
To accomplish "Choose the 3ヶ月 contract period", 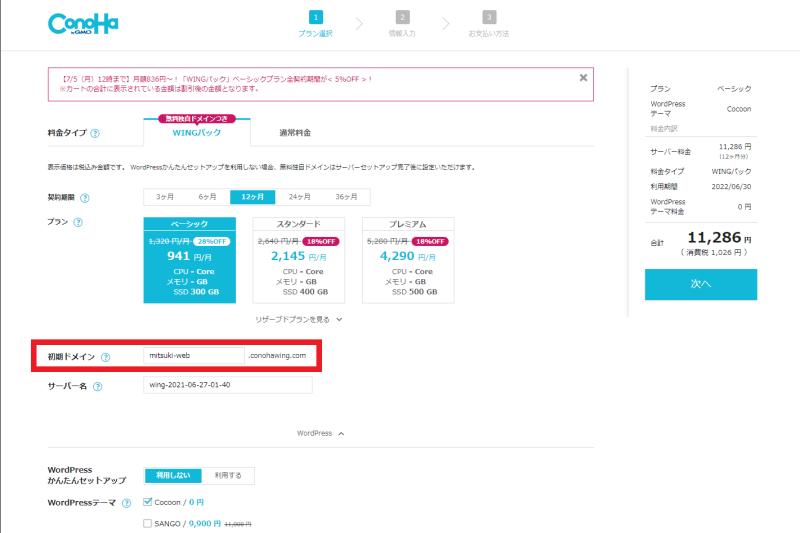I will point(165,197).
